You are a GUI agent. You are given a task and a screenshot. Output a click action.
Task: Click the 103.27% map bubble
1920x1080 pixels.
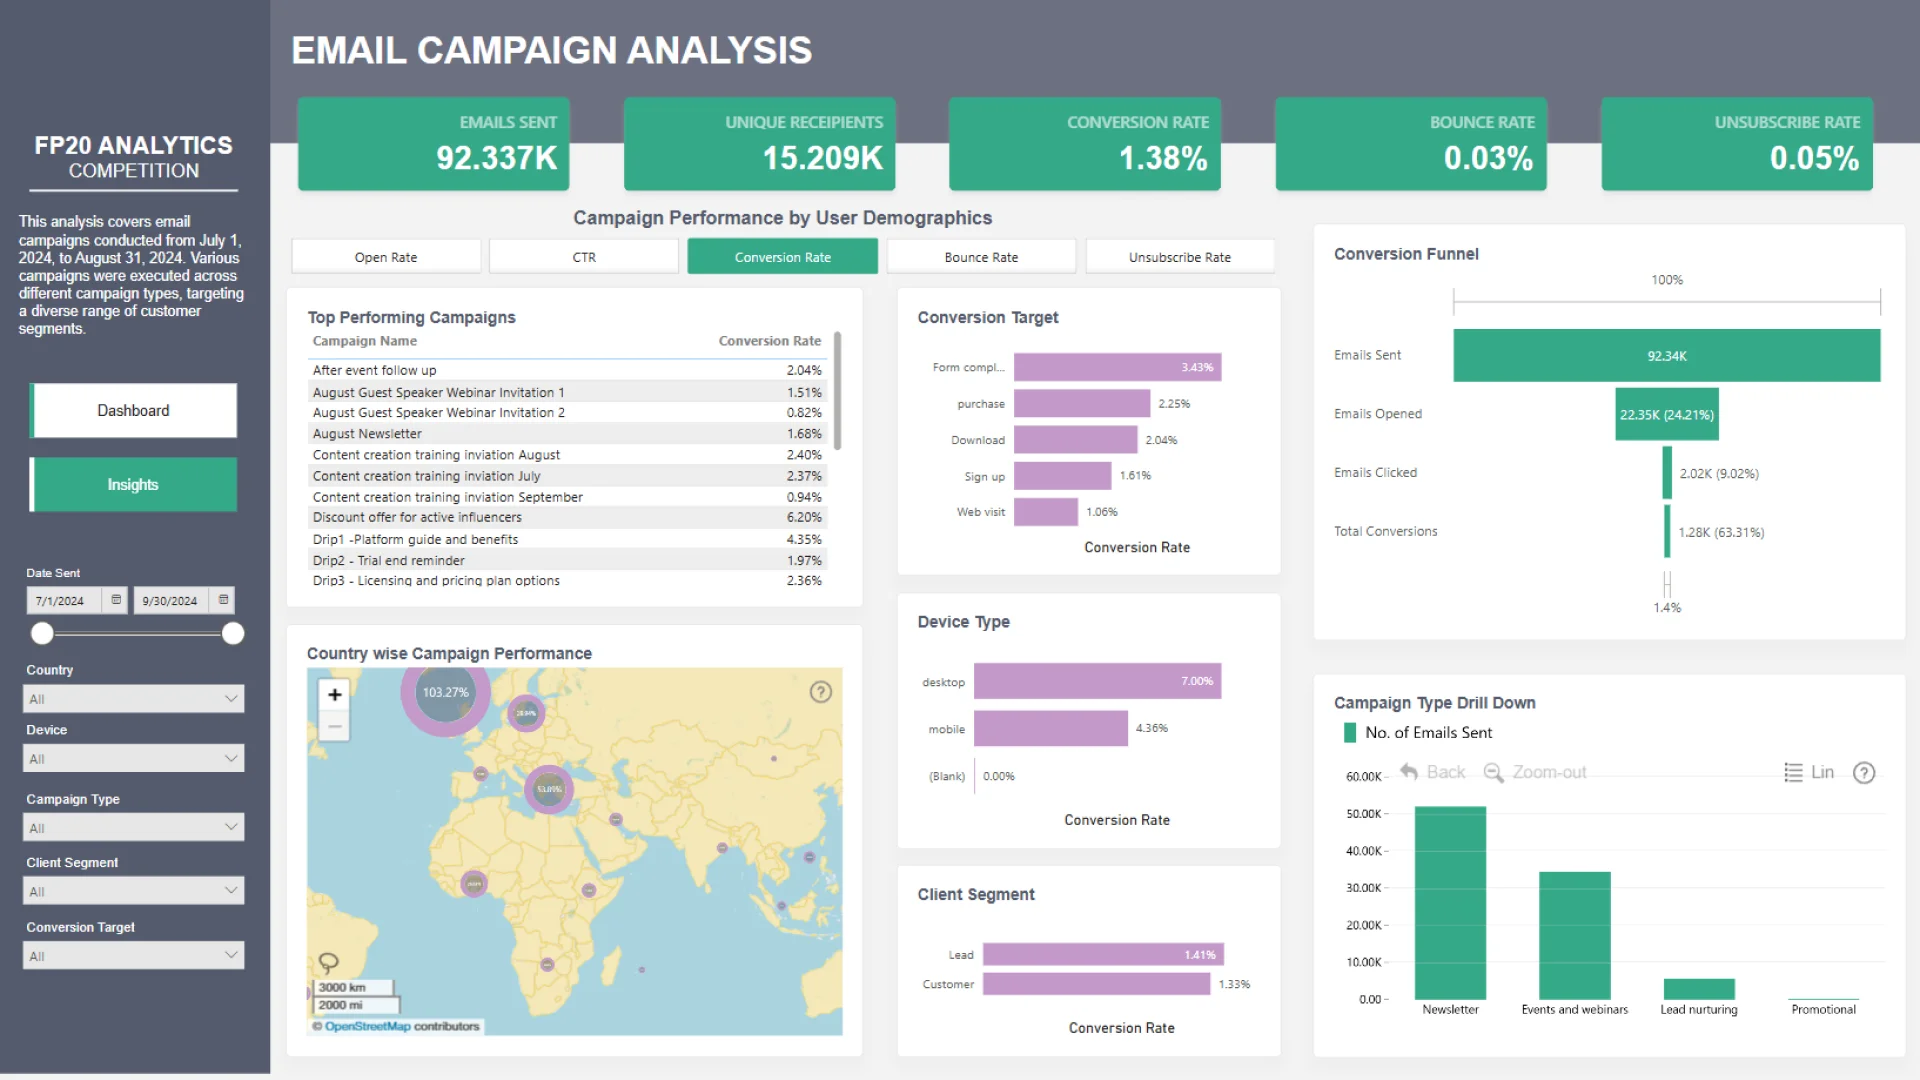445,692
